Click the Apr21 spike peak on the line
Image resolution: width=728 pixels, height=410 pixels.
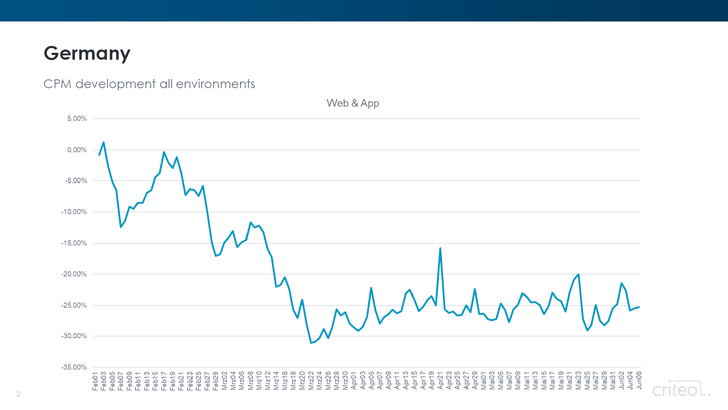[x=440, y=248]
